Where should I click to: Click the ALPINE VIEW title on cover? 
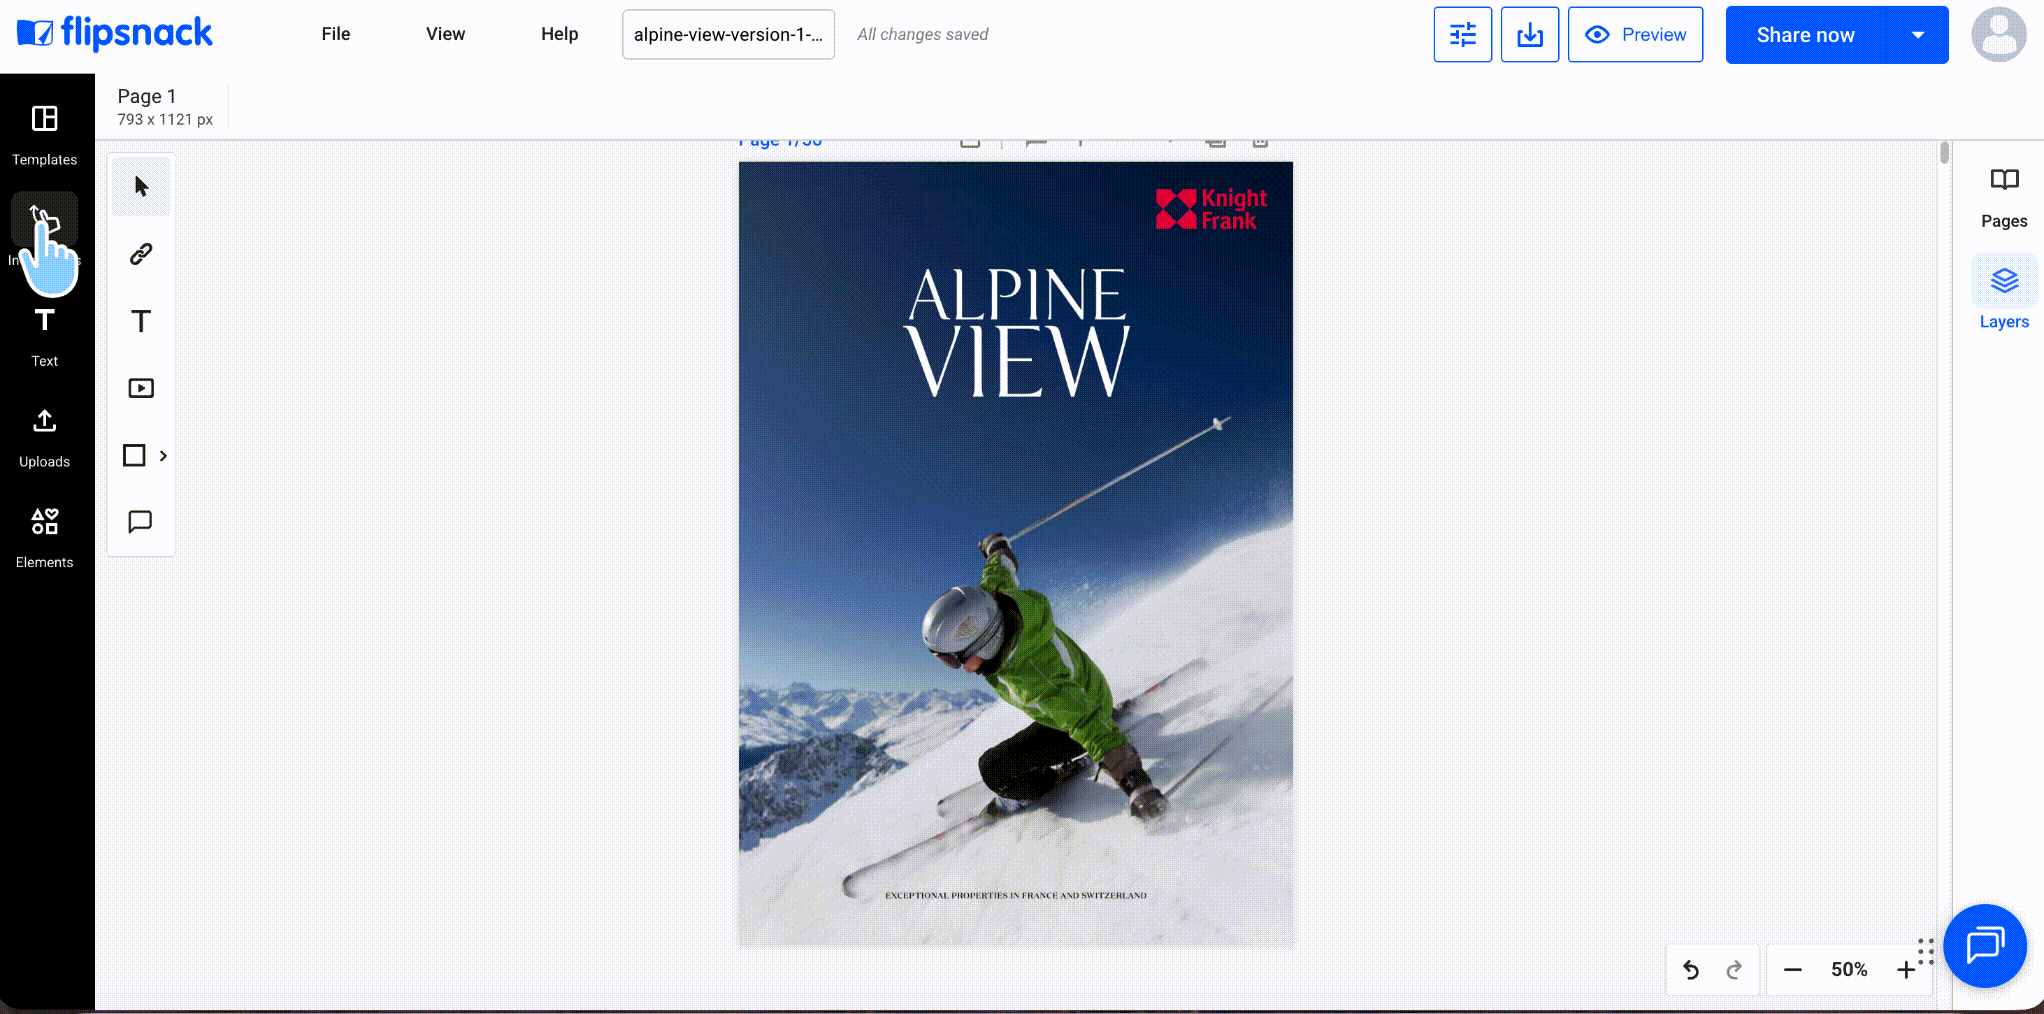(x=1017, y=332)
